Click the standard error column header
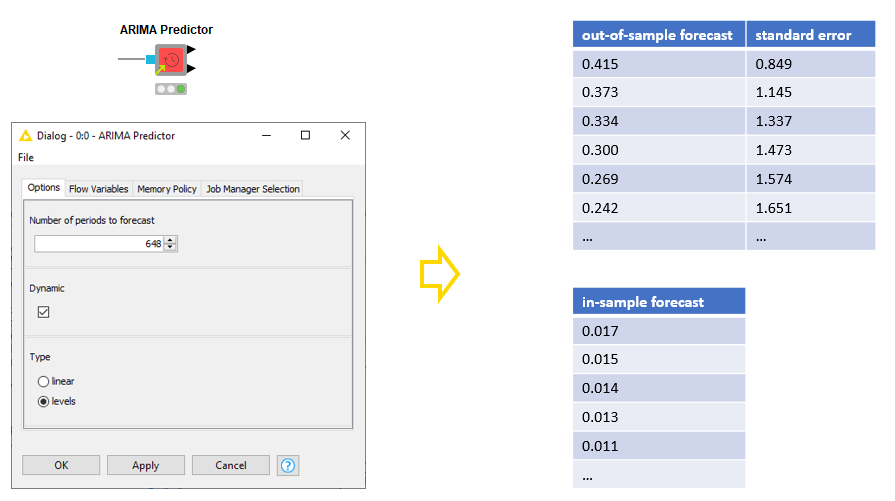The height and width of the screenshot is (501, 895). click(811, 35)
